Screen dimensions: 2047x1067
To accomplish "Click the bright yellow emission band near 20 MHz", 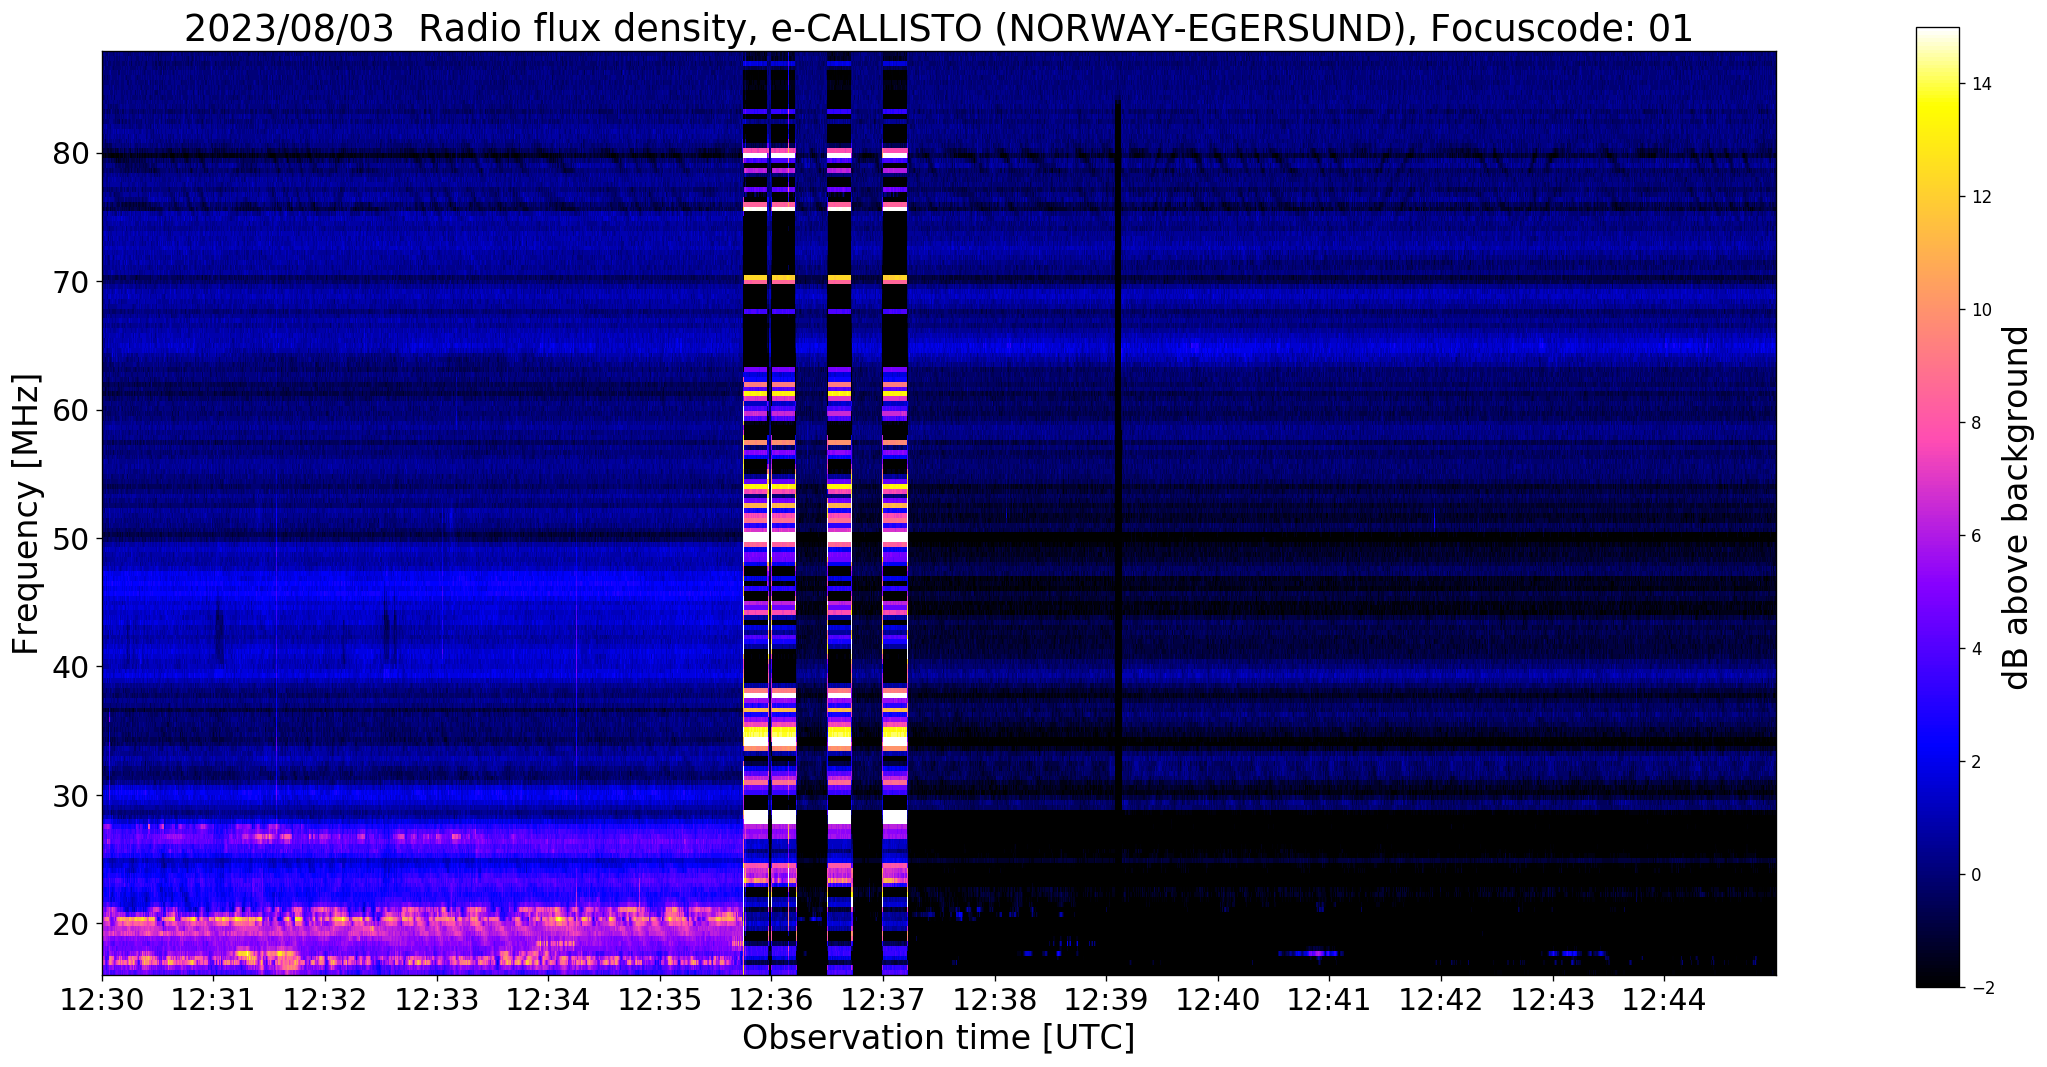I will [420, 917].
